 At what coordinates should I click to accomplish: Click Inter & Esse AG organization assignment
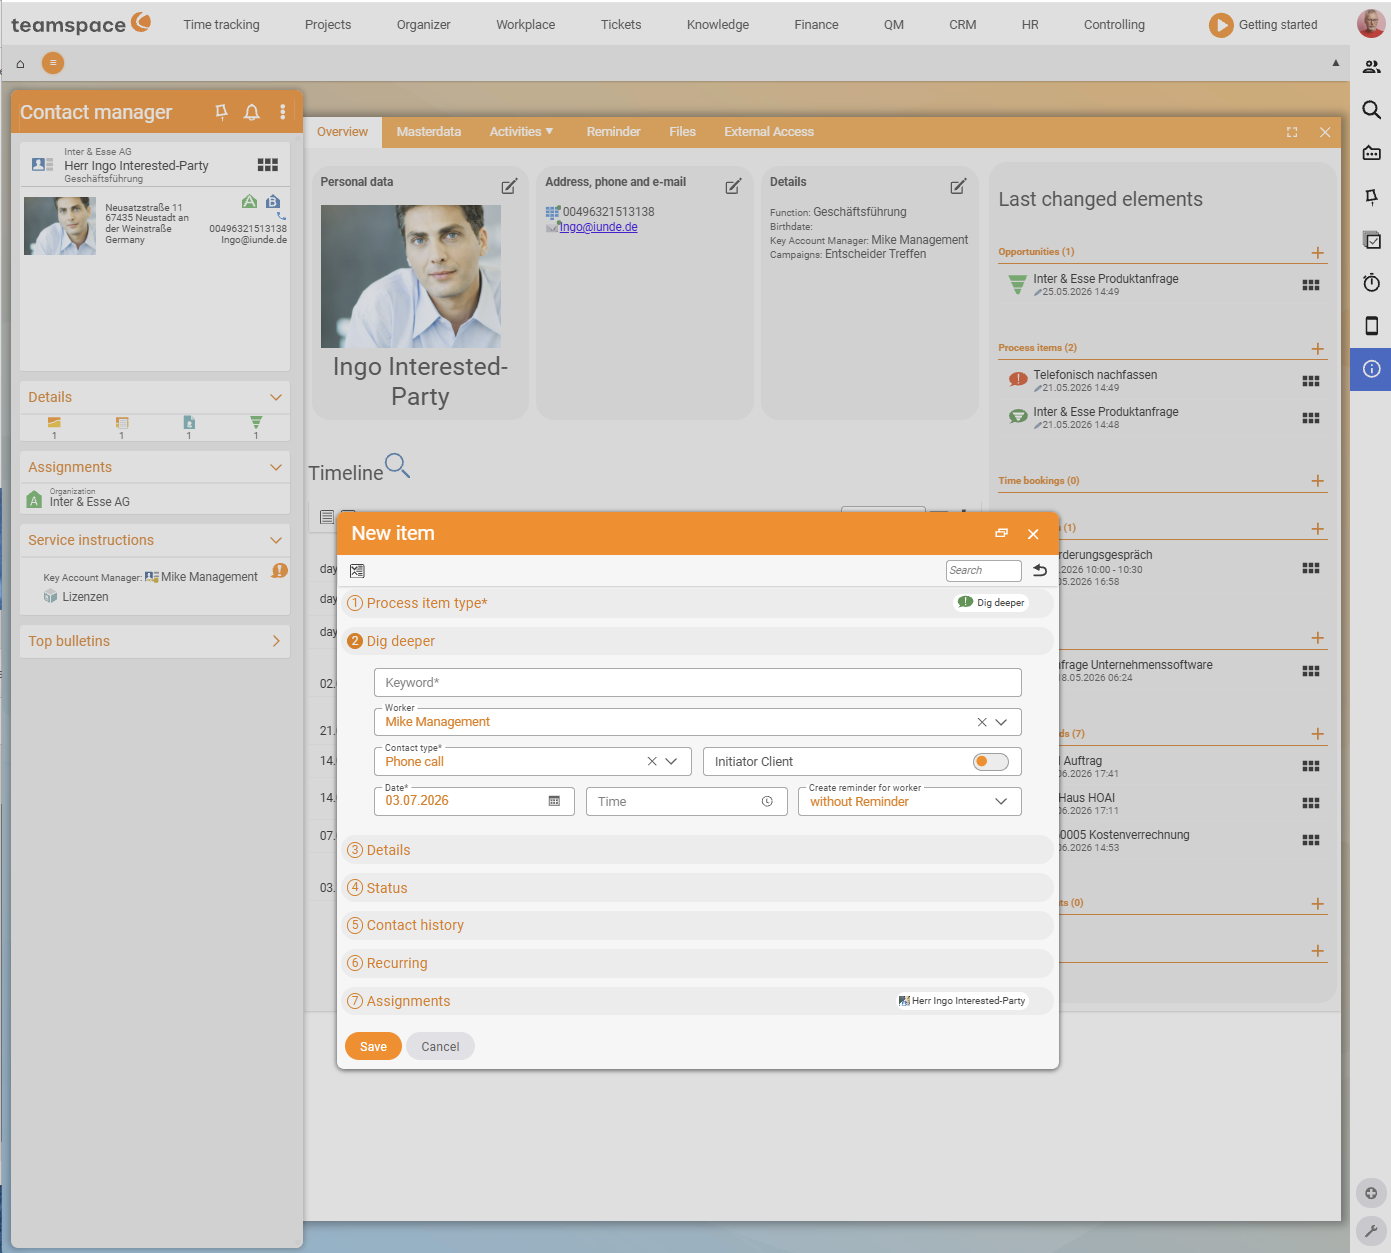pyautogui.click(x=90, y=502)
